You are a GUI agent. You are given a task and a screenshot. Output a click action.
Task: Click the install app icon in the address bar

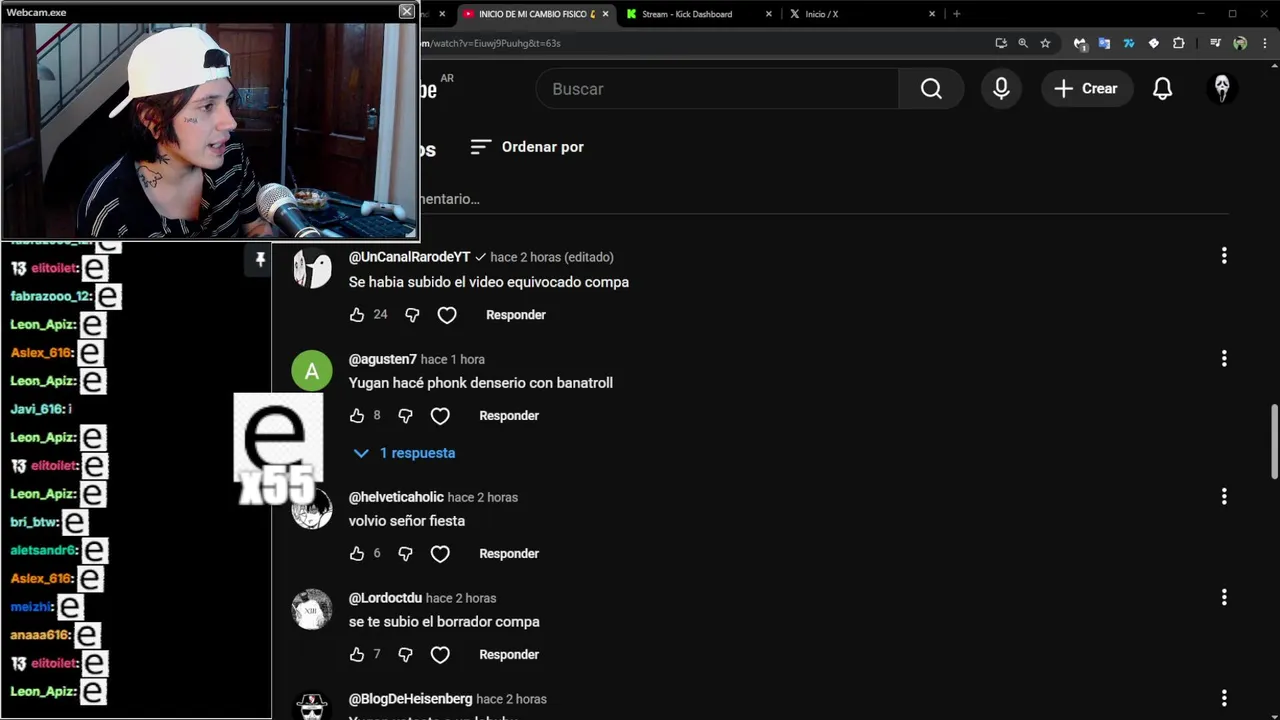pyautogui.click(x=1001, y=43)
